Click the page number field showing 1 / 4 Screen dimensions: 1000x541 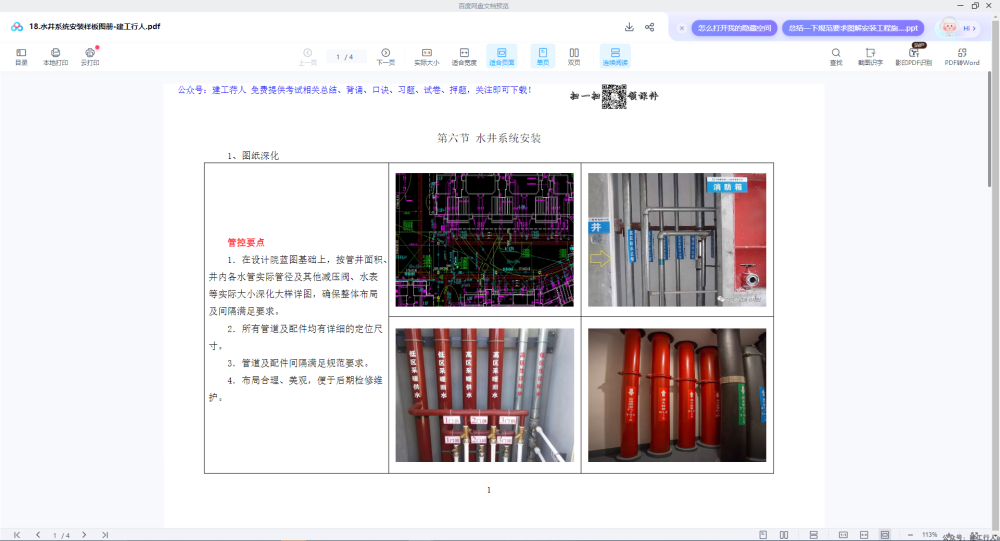tap(344, 57)
